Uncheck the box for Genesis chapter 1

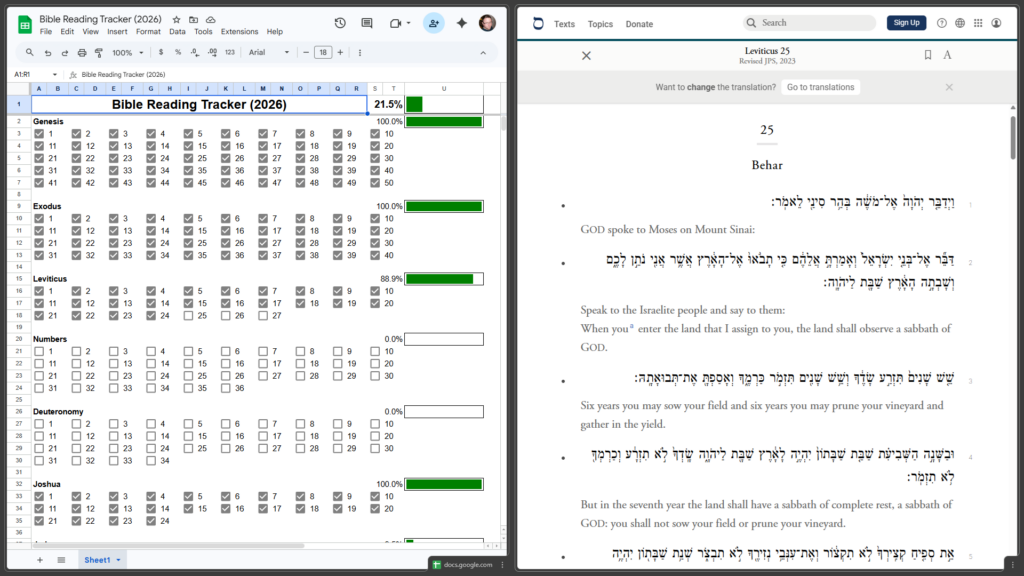tap(40, 135)
